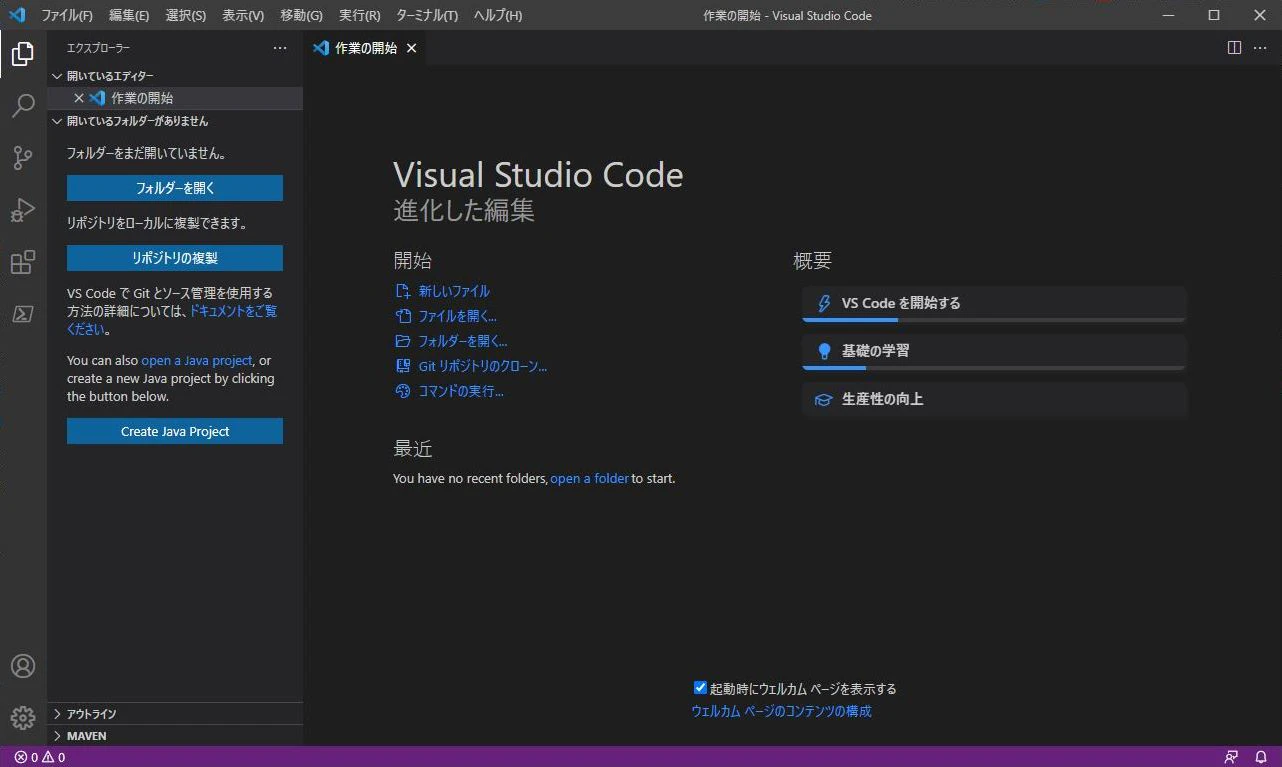1282x767 pixels.
Task: Split the editor to the right
Action: tap(1234, 48)
